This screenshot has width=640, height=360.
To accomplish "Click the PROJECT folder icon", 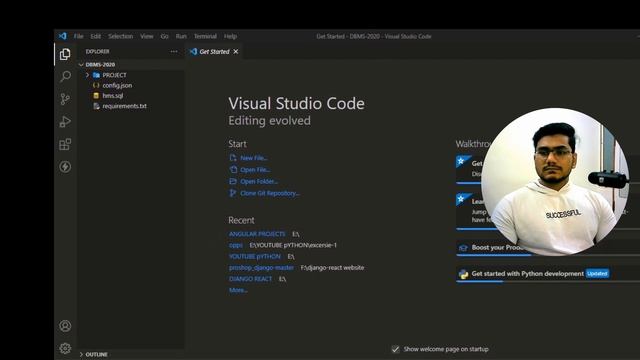I will click(96, 75).
